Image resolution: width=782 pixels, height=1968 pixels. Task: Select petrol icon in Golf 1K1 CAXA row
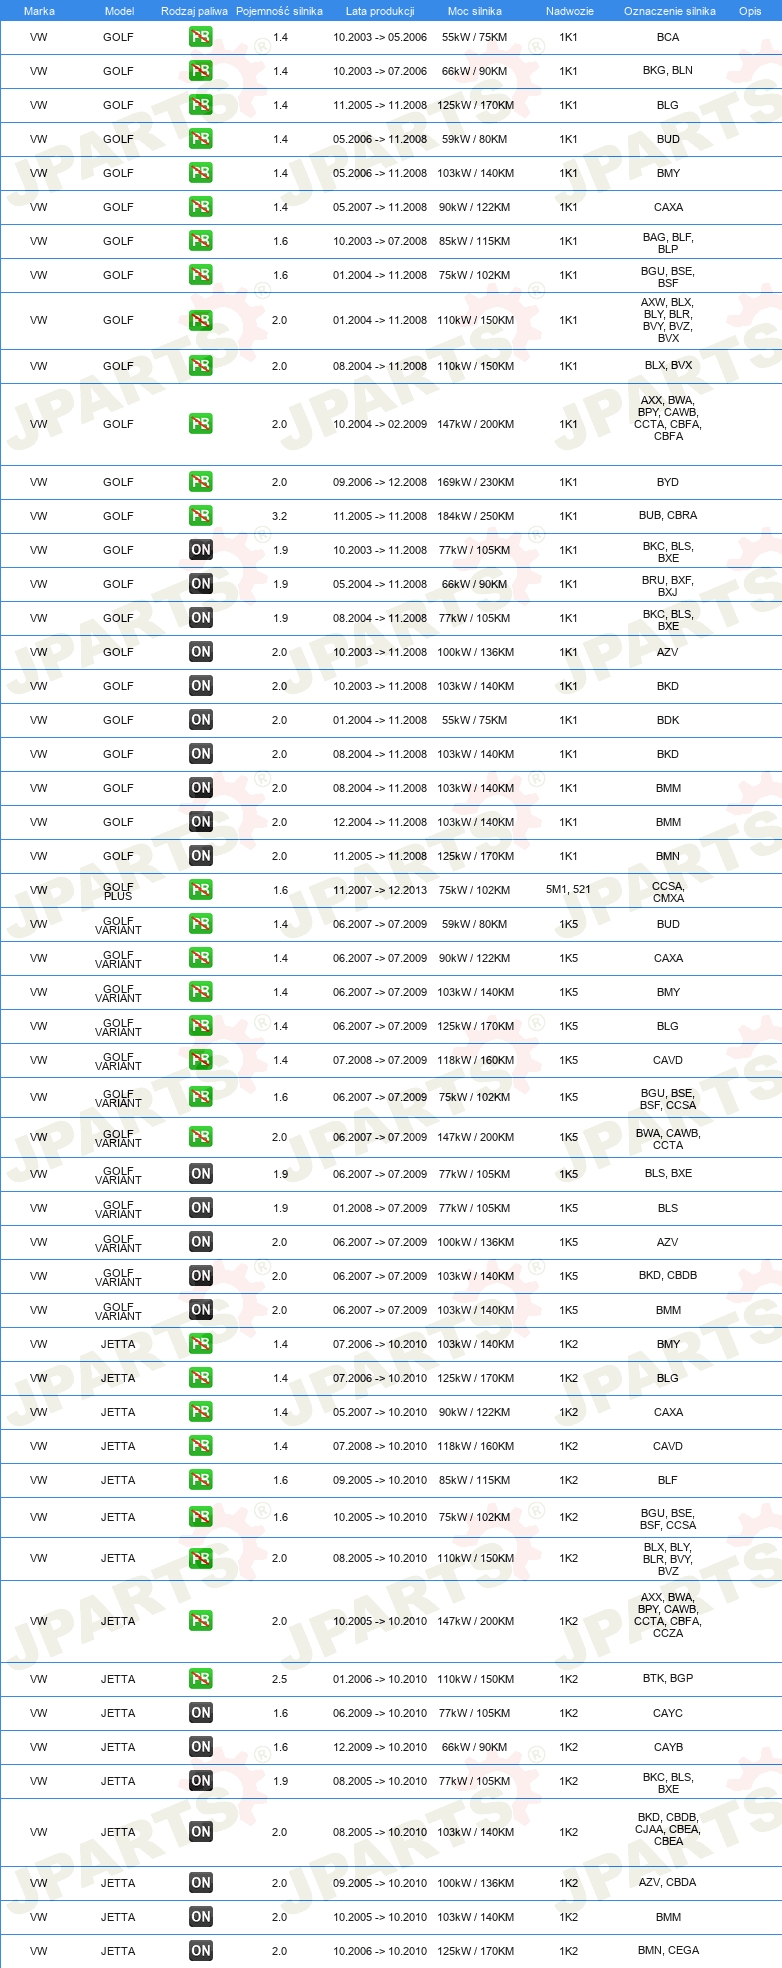tap(201, 207)
